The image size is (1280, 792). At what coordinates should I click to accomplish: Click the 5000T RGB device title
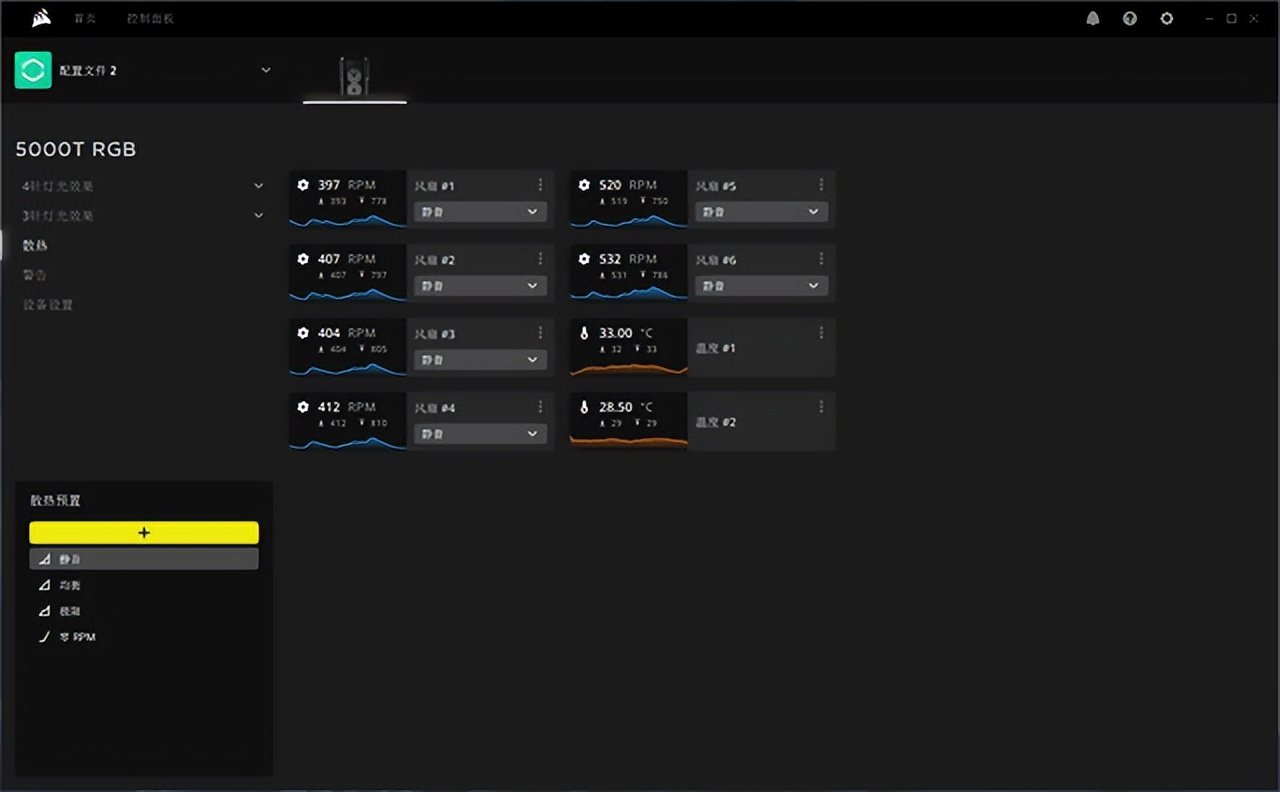point(76,149)
